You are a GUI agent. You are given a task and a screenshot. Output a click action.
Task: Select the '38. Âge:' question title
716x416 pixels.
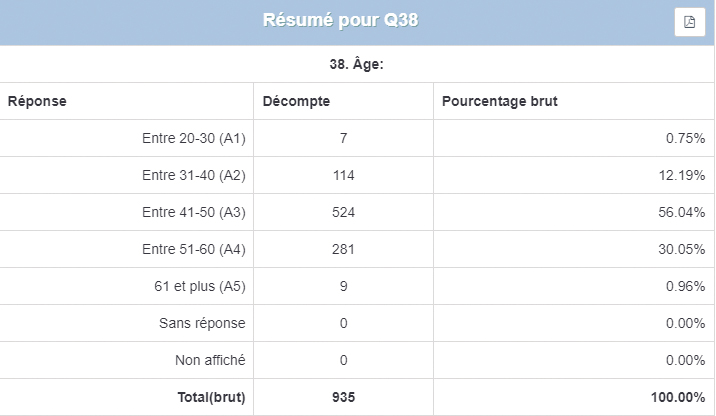(x=357, y=64)
